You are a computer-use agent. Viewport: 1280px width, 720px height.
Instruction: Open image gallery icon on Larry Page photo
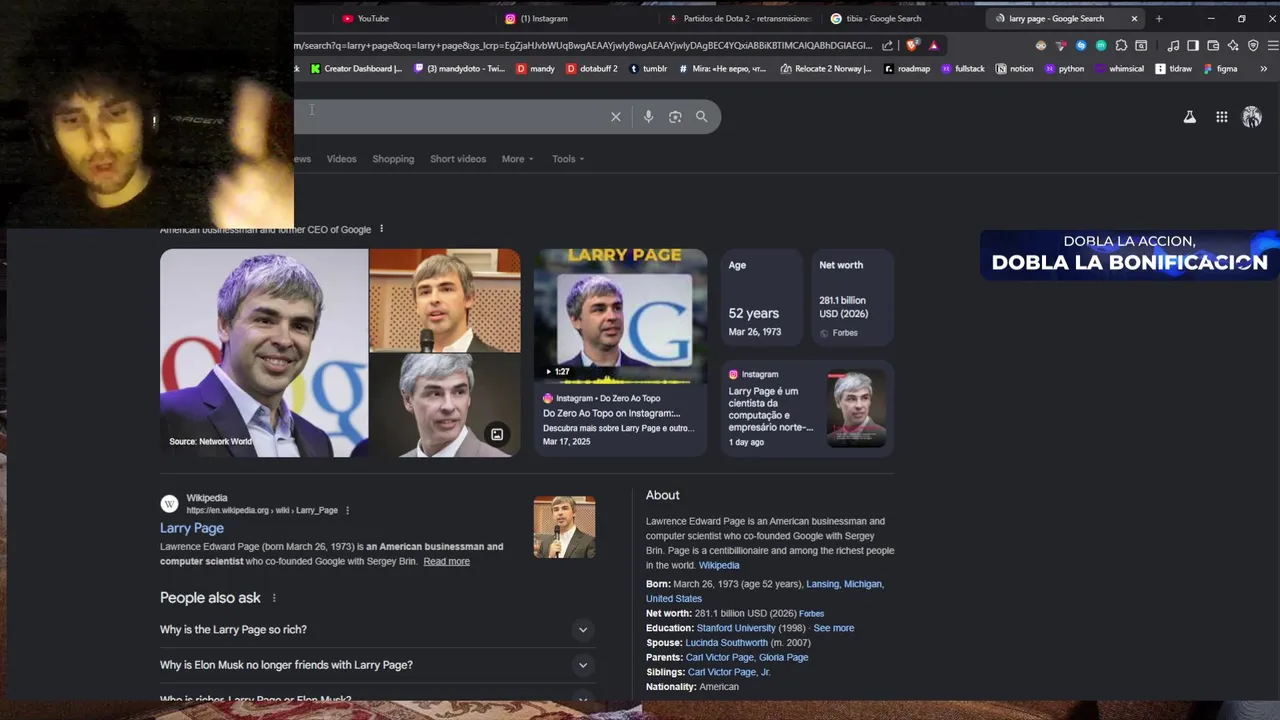click(x=497, y=434)
